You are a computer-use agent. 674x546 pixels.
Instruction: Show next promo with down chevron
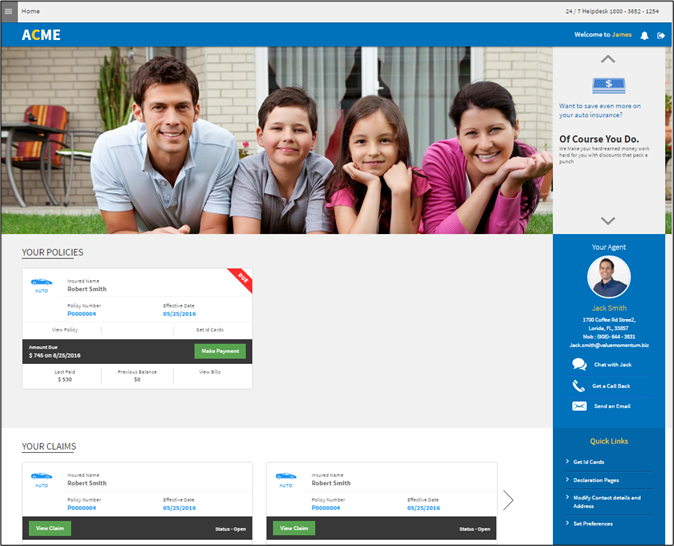pyautogui.click(x=608, y=221)
